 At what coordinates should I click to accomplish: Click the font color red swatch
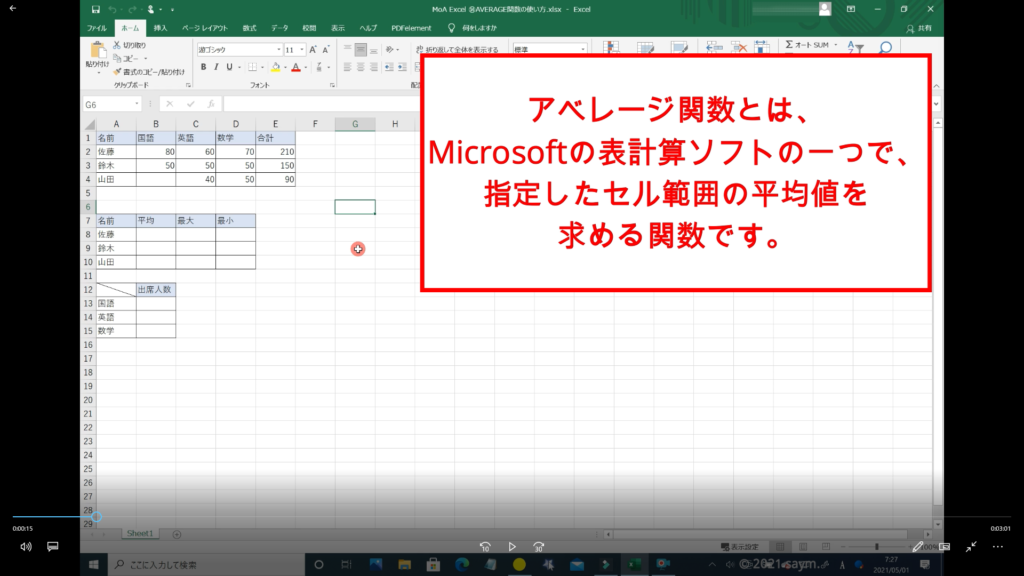coord(296,67)
